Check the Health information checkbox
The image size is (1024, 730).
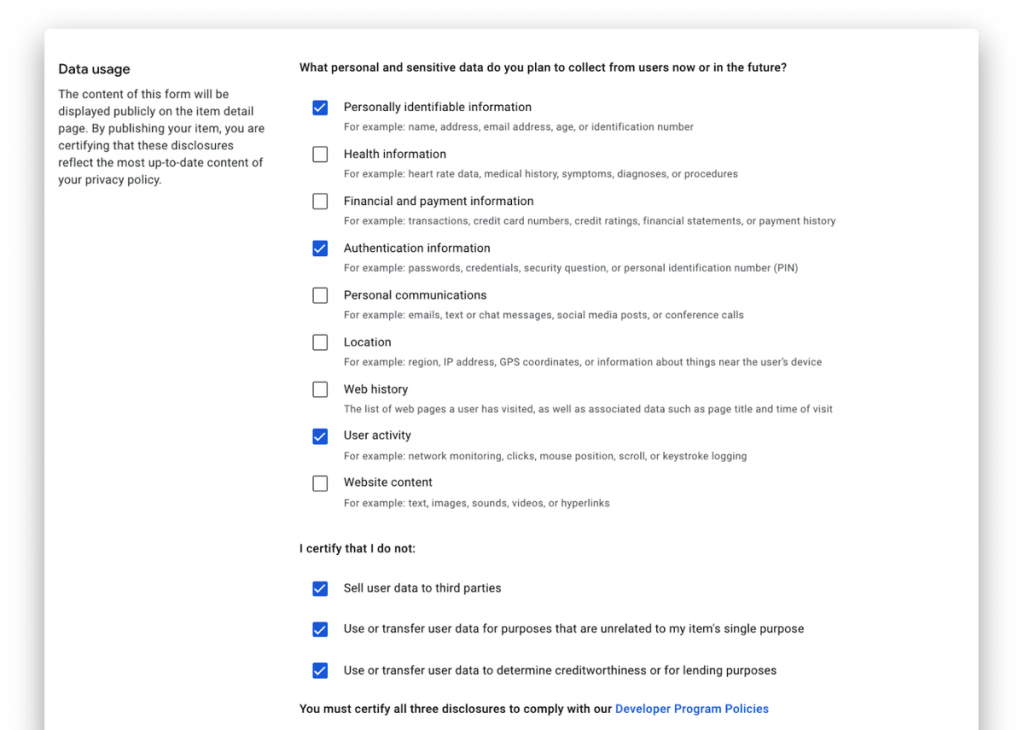[320, 154]
